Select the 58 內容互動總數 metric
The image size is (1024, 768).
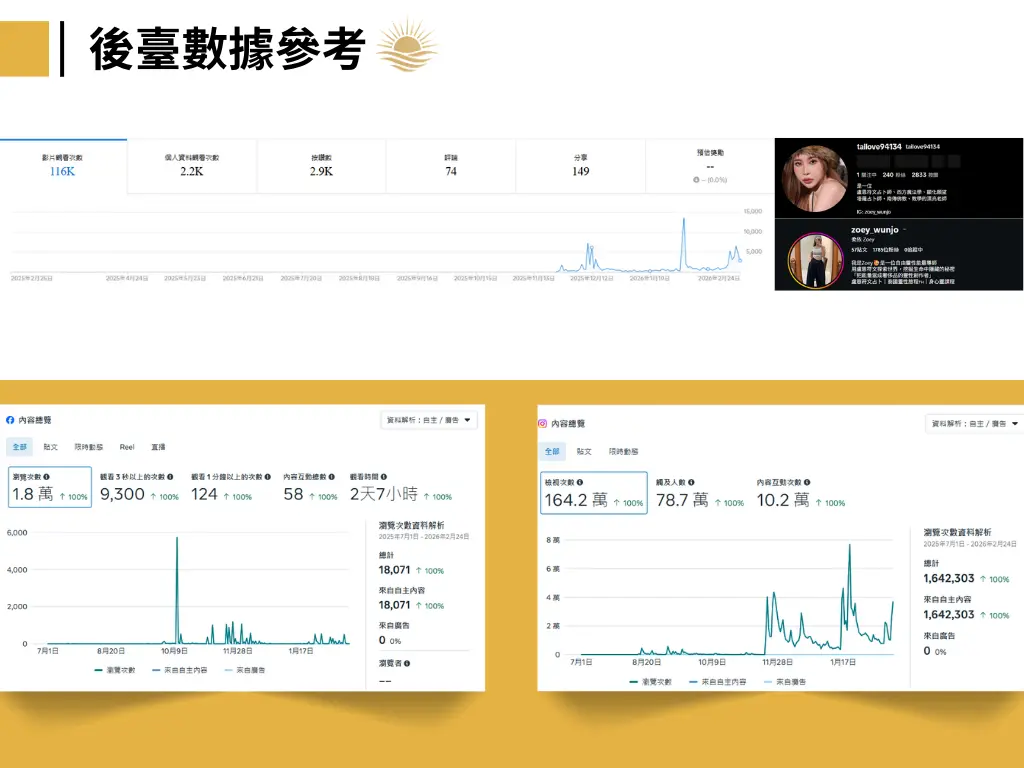coord(310,487)
